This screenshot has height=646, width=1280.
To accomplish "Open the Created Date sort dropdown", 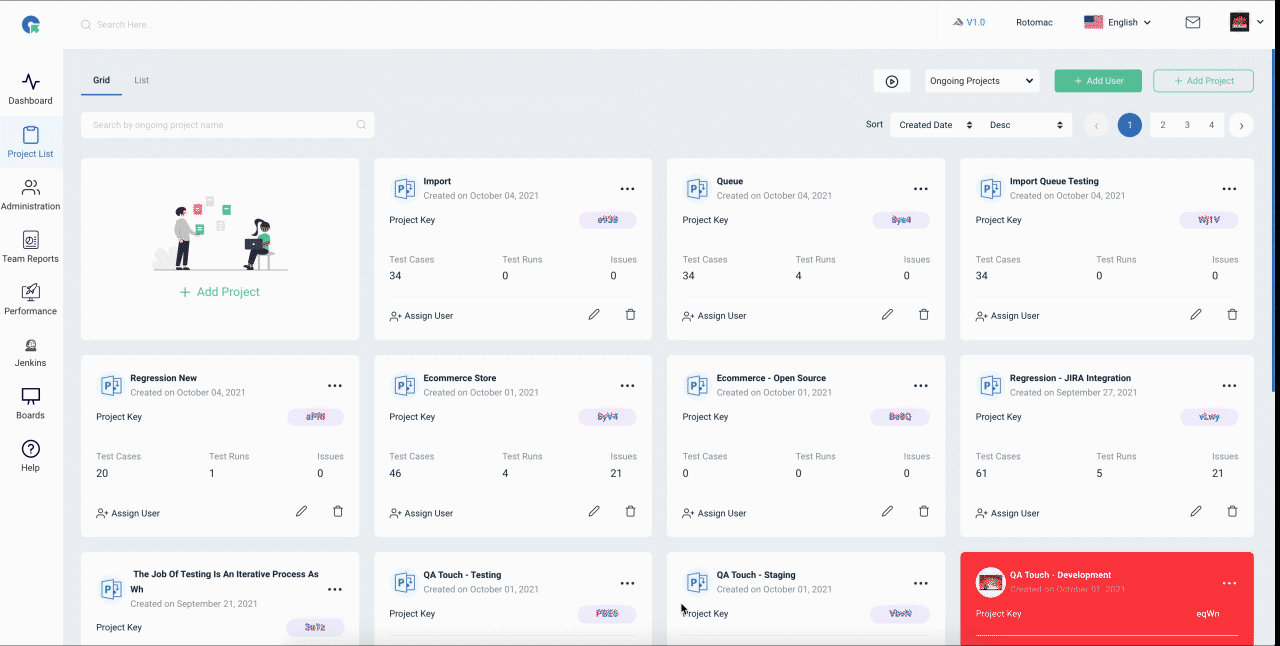I will [x=936, y=125].
